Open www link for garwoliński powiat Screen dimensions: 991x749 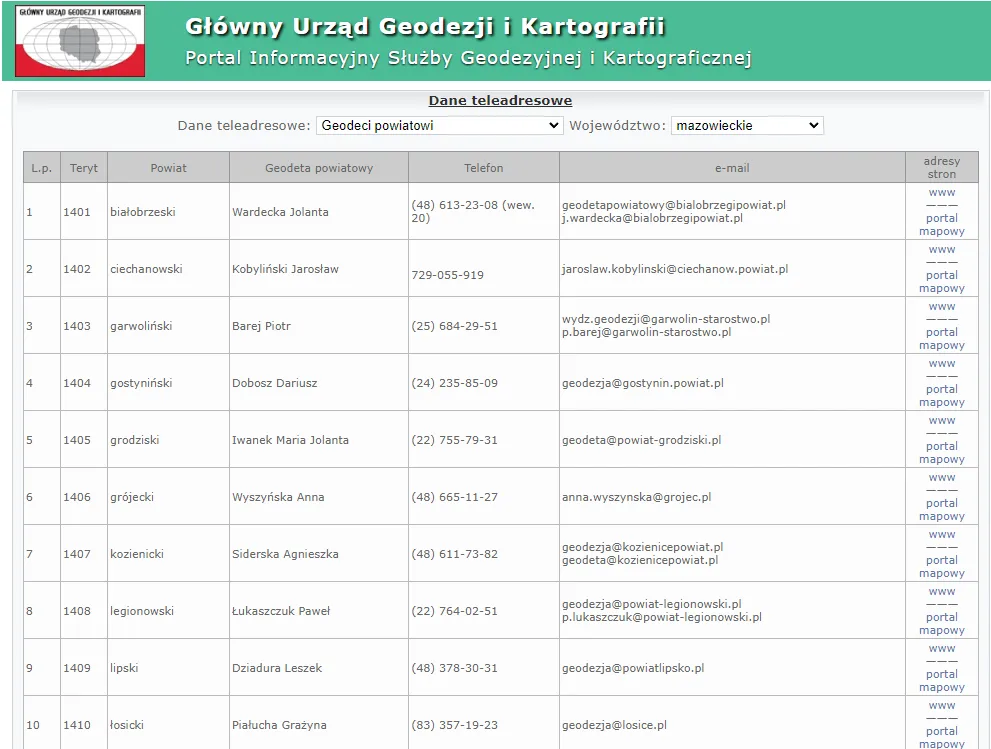tap(942, 306)
